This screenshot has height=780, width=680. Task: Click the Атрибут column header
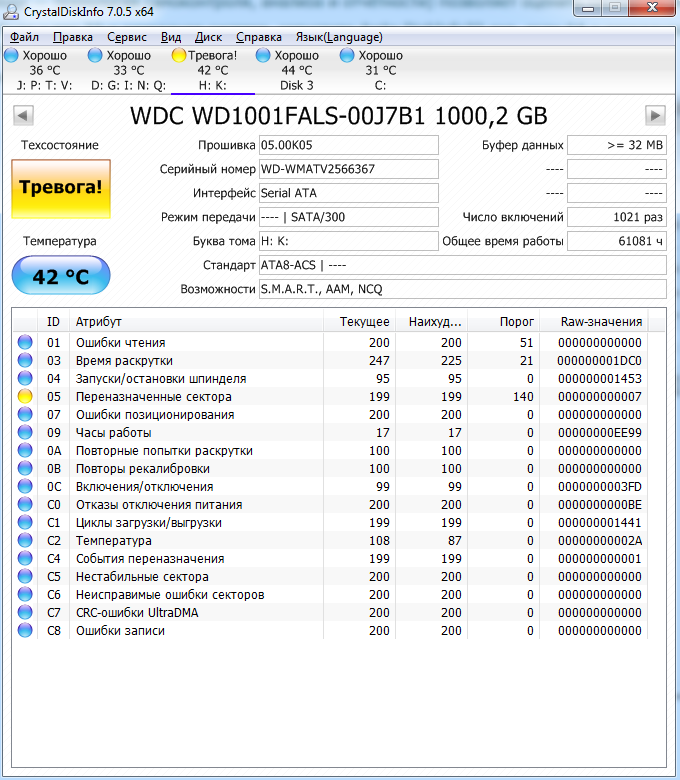196,322
